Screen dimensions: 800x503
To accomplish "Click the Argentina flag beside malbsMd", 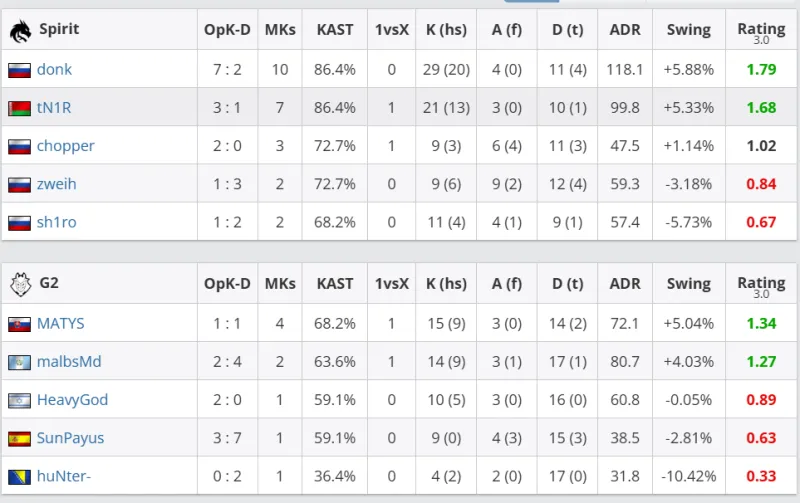I will point(19,362).
